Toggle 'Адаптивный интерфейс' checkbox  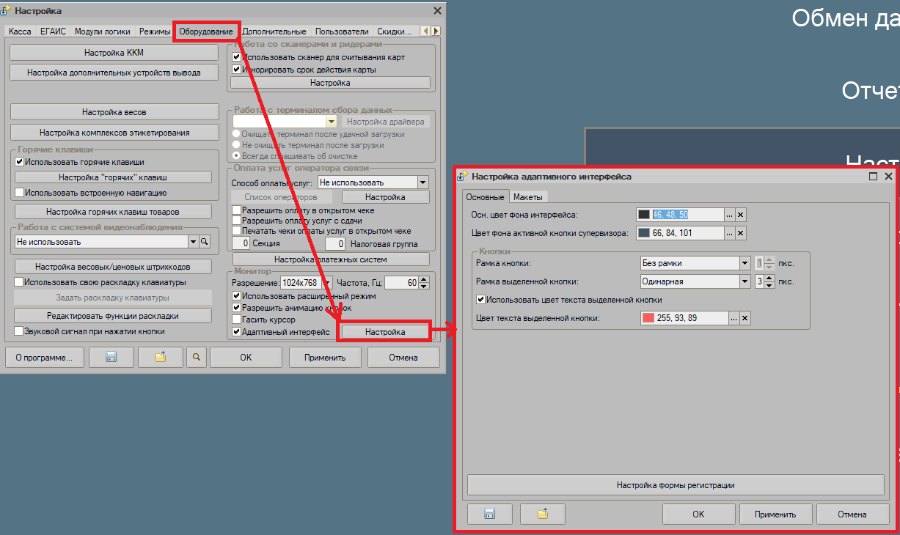(236, 332)
